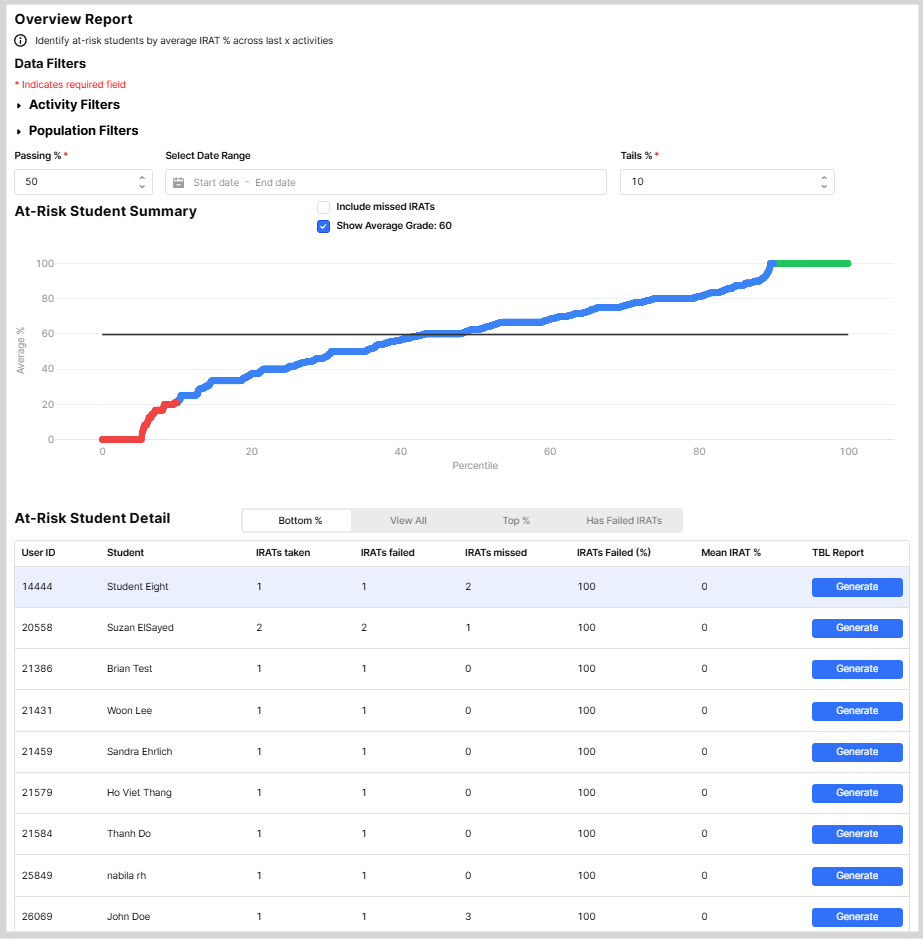
Task: Click the Ho Viet Thang student name
Action: coord(139,793)
